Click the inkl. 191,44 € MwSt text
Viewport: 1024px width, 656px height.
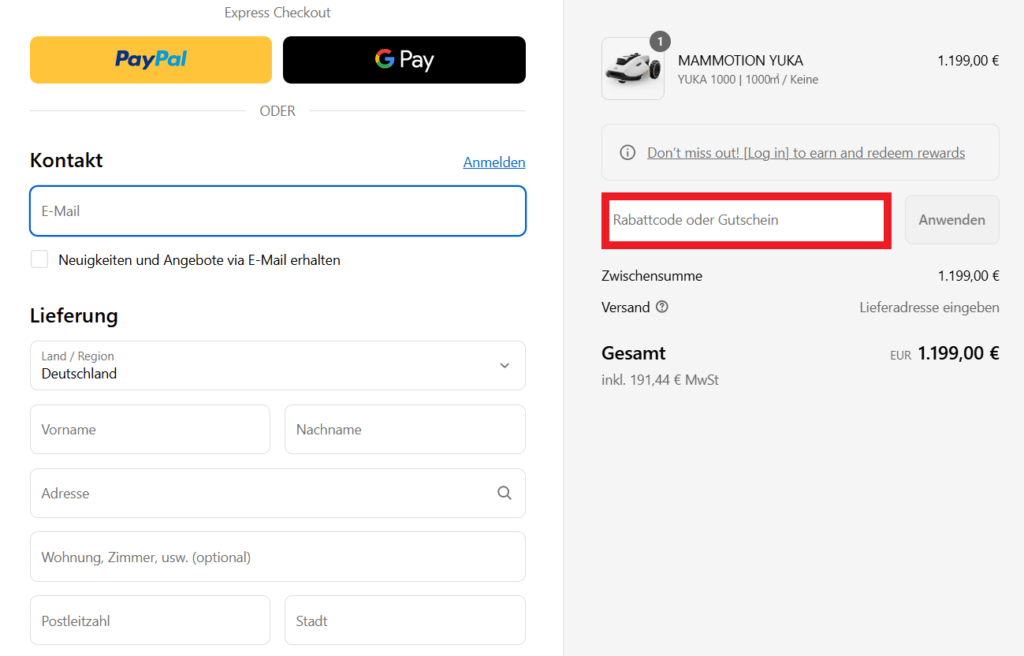coord(660,380)
